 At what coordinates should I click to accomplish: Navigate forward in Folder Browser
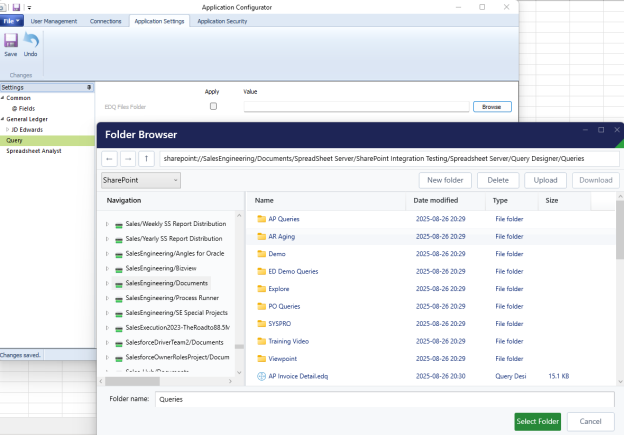point(128,158)
